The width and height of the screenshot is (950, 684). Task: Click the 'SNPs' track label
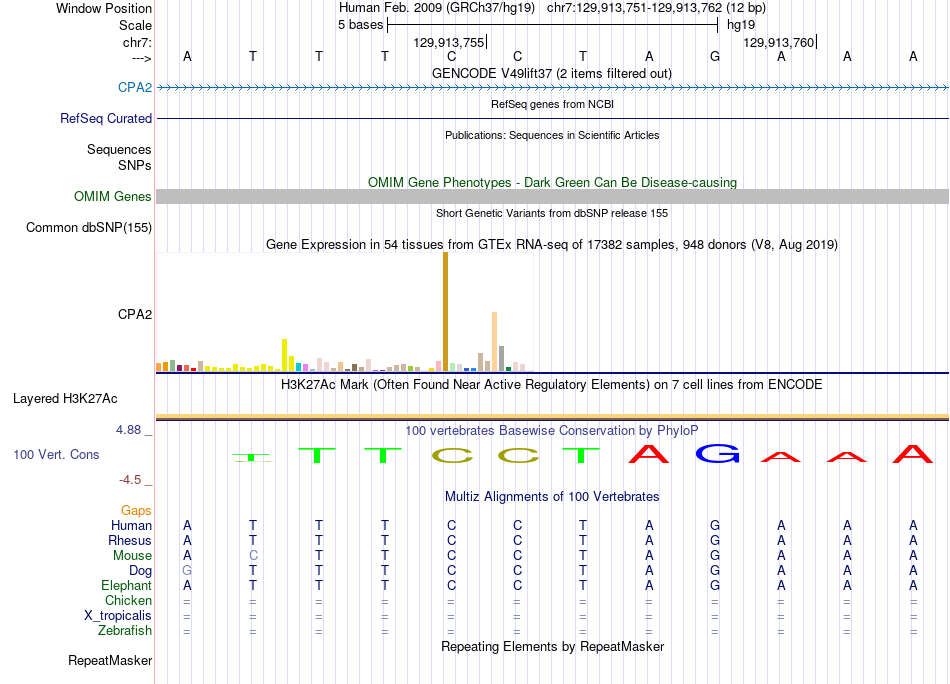click(x=135, y=165)
